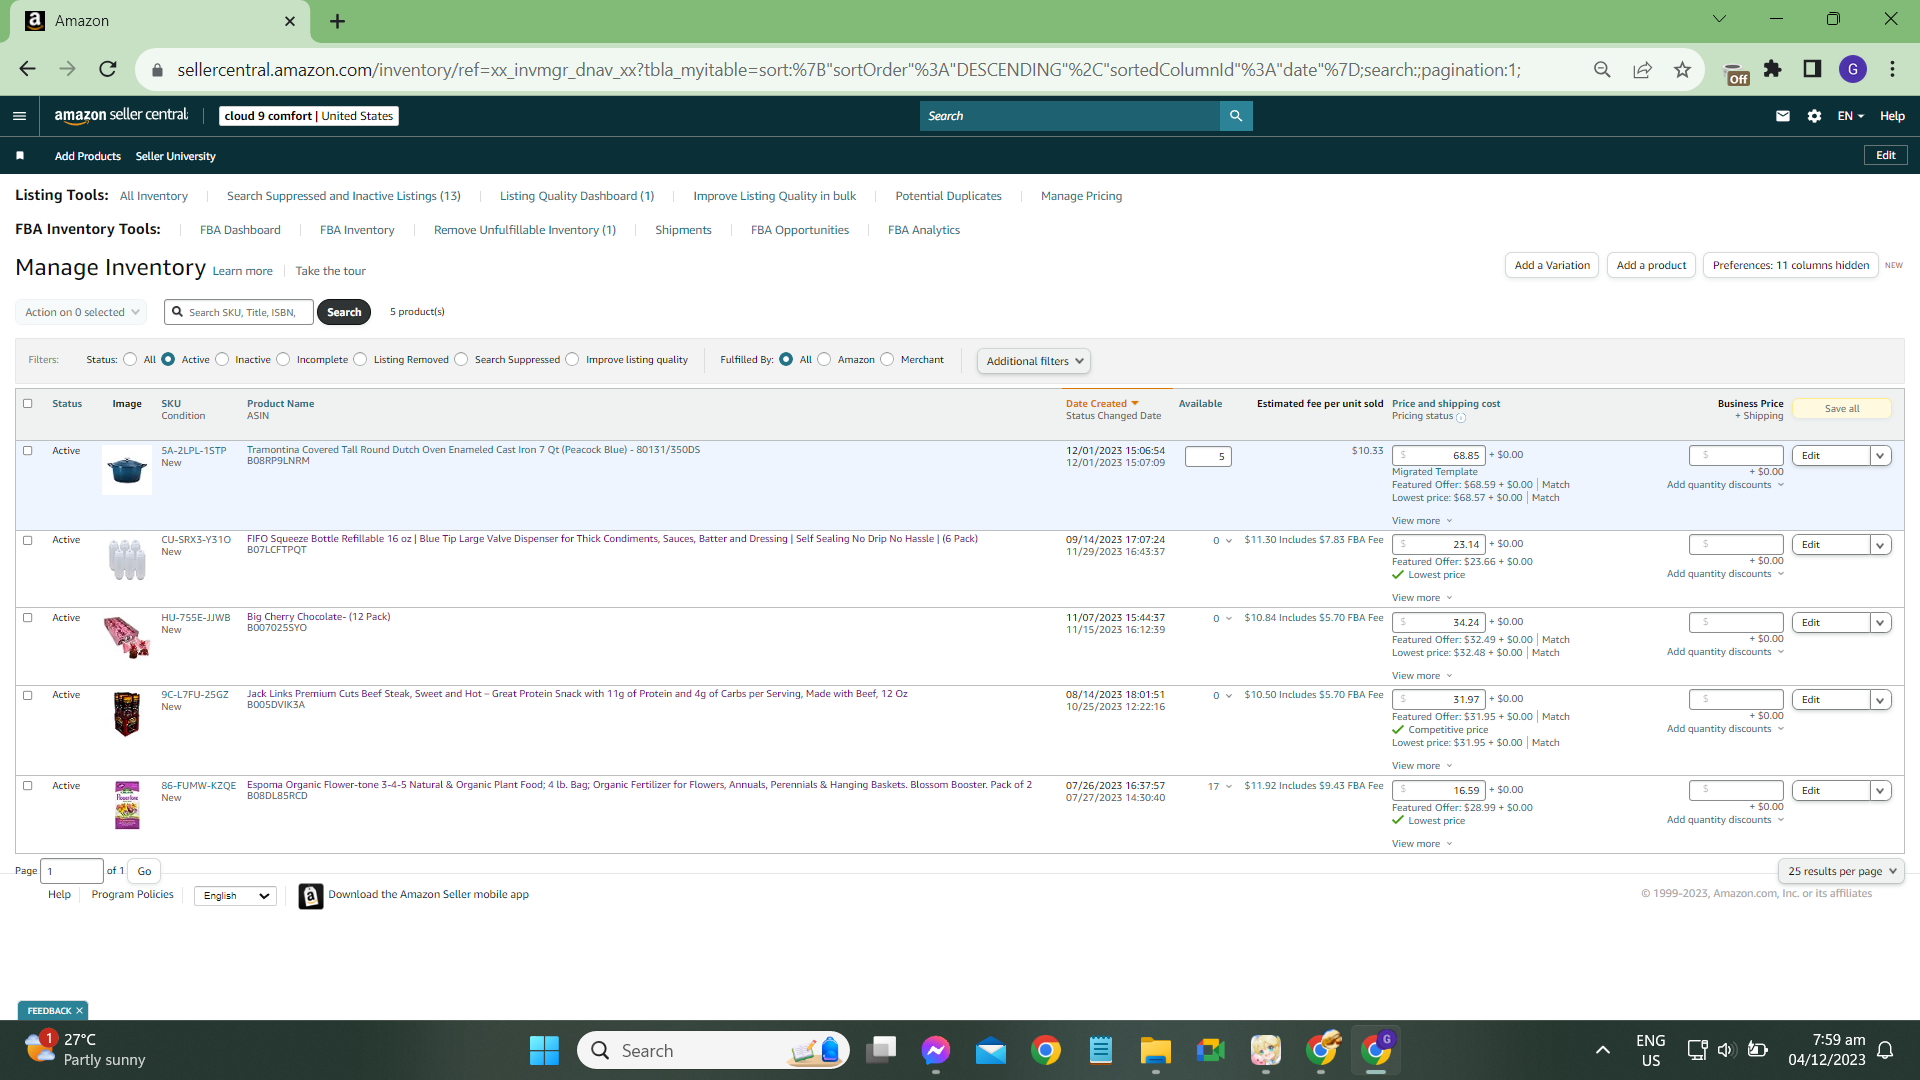Bookmark this page with the star icon
This screenshot has width=1920, height=1080.
point(1683,69)
